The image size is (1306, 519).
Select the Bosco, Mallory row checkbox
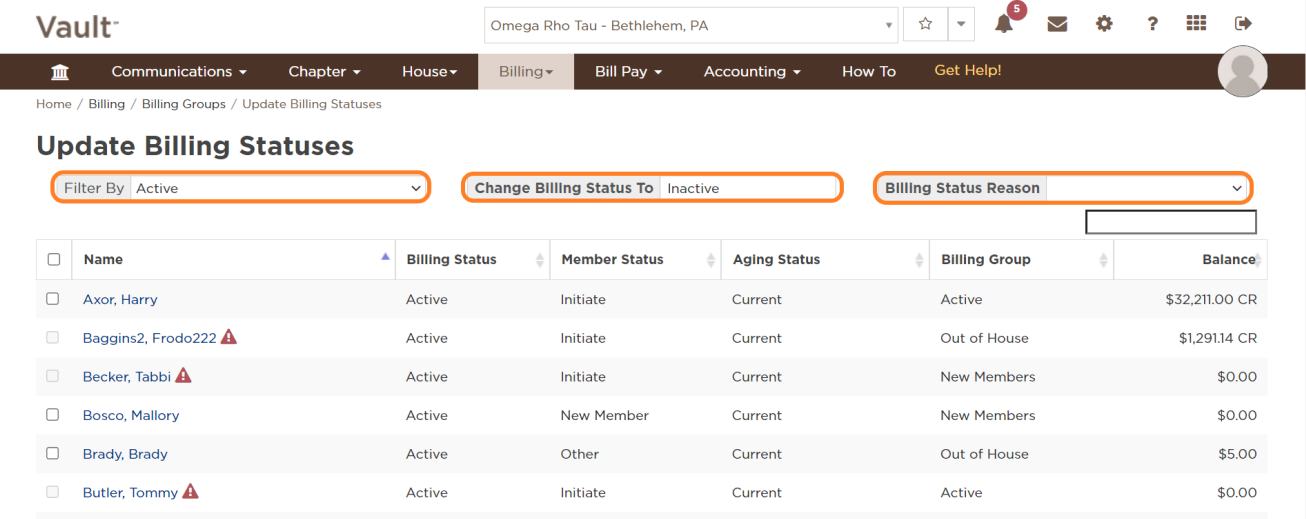coord(53,415)
